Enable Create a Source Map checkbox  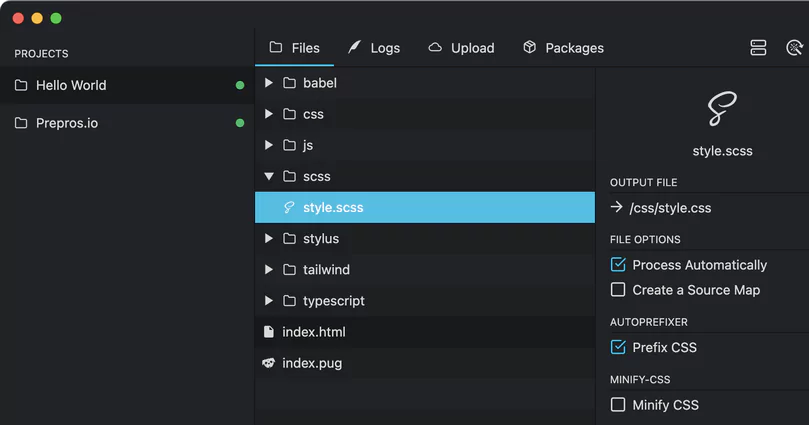[618, 290]
